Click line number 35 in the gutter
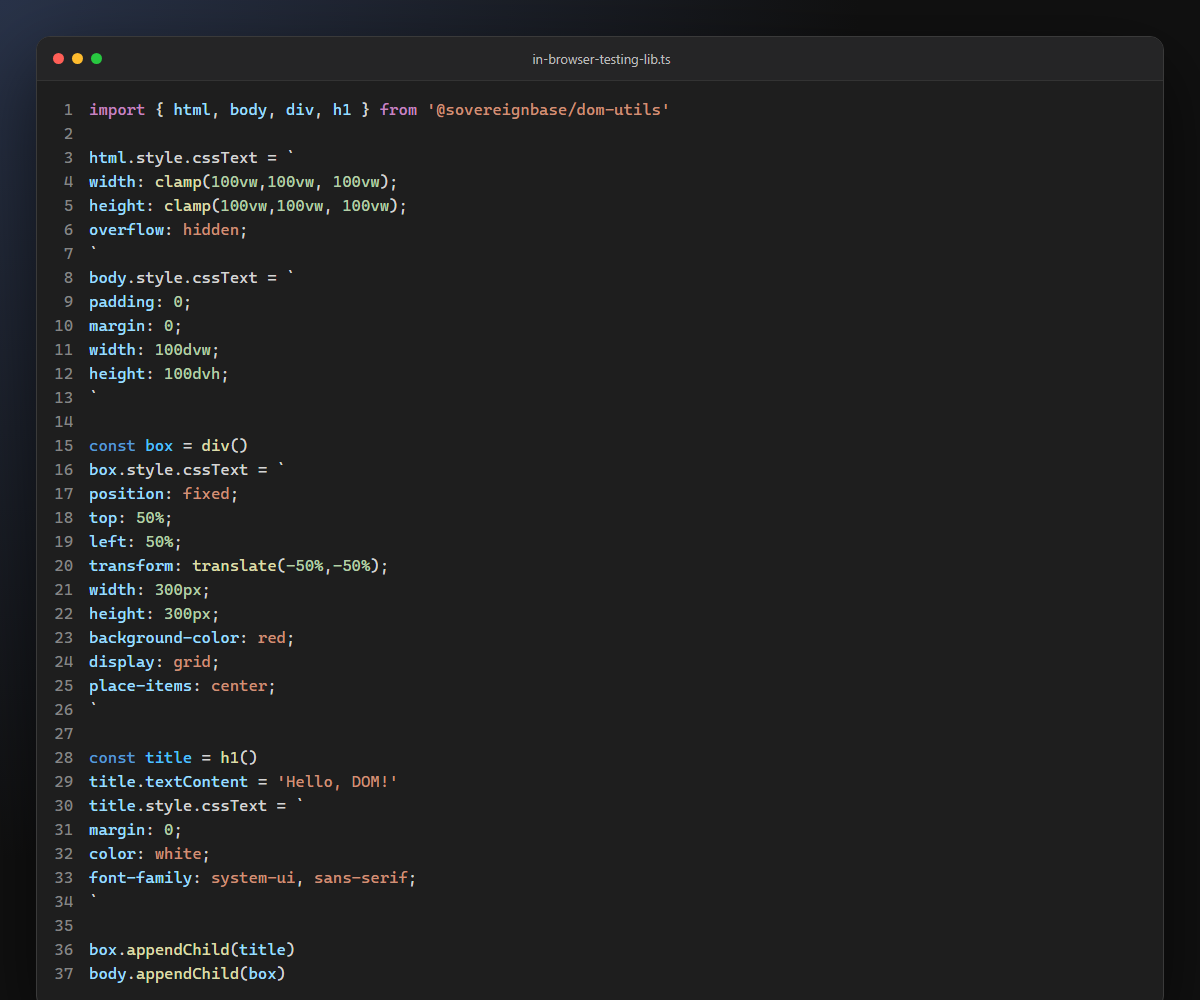Image resolution: width=1200 pixels, height=1000 pixels. coord(64,926)
